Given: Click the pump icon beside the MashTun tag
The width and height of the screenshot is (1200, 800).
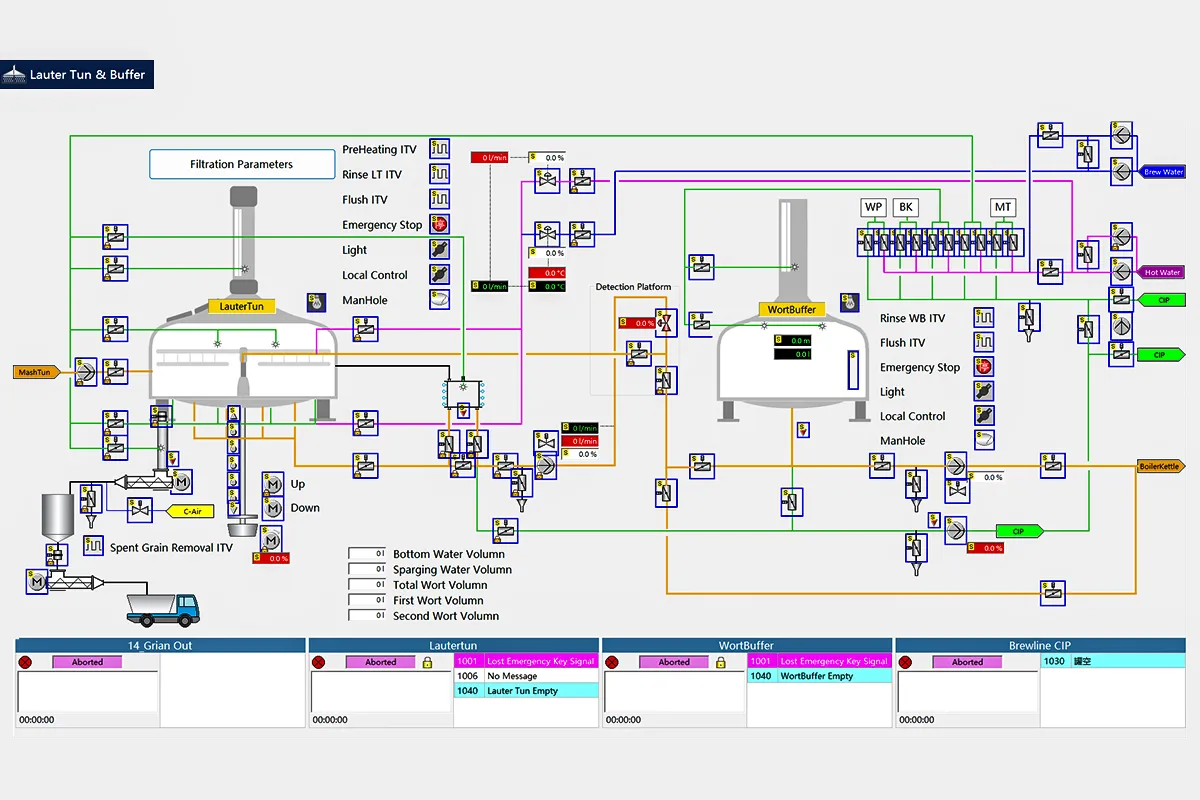Looking at the screenshot, I should tap(86, 372).
